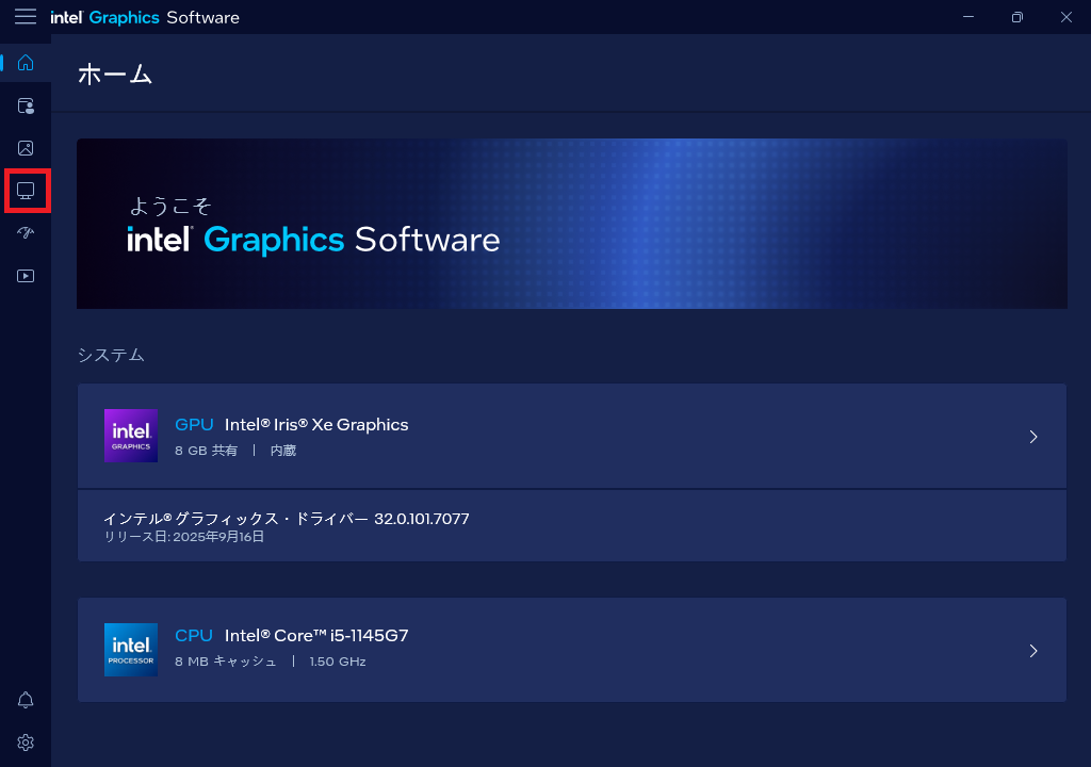Click the Intel Graphics purple badge
1091x768 pixels.
(x=131, y=435)
